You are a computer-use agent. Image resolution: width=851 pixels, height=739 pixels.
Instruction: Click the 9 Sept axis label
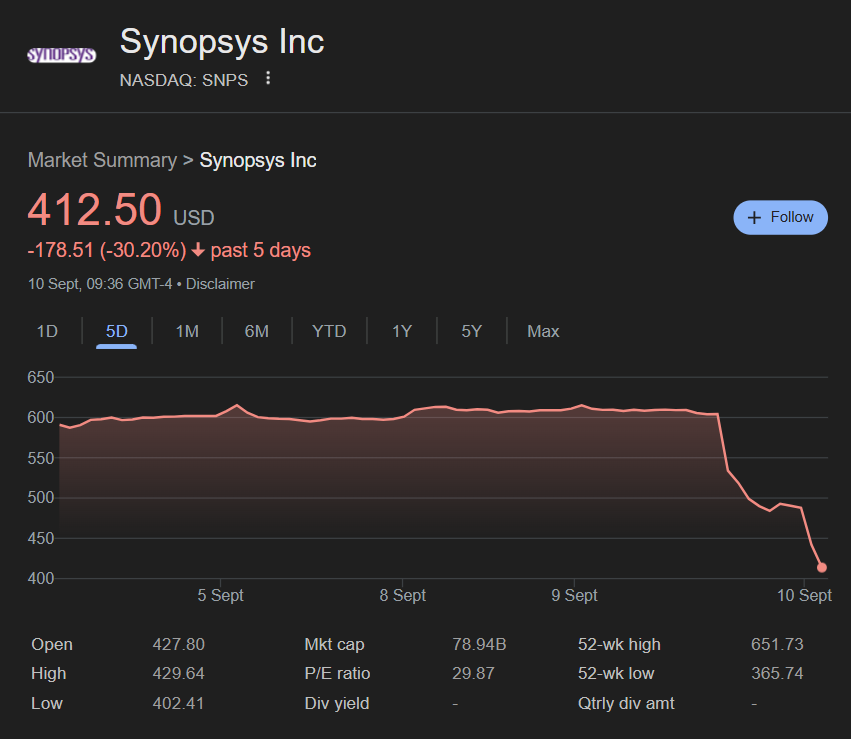coord(574,595)
